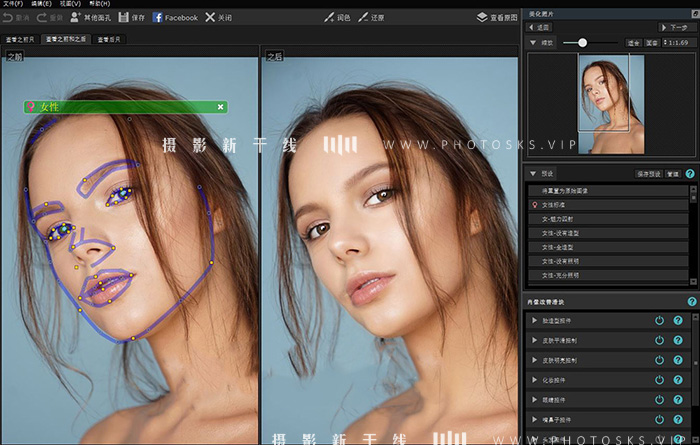Switch to the view before and after tab
Viewport: 700px width, 445px height.
coord(66,39)
